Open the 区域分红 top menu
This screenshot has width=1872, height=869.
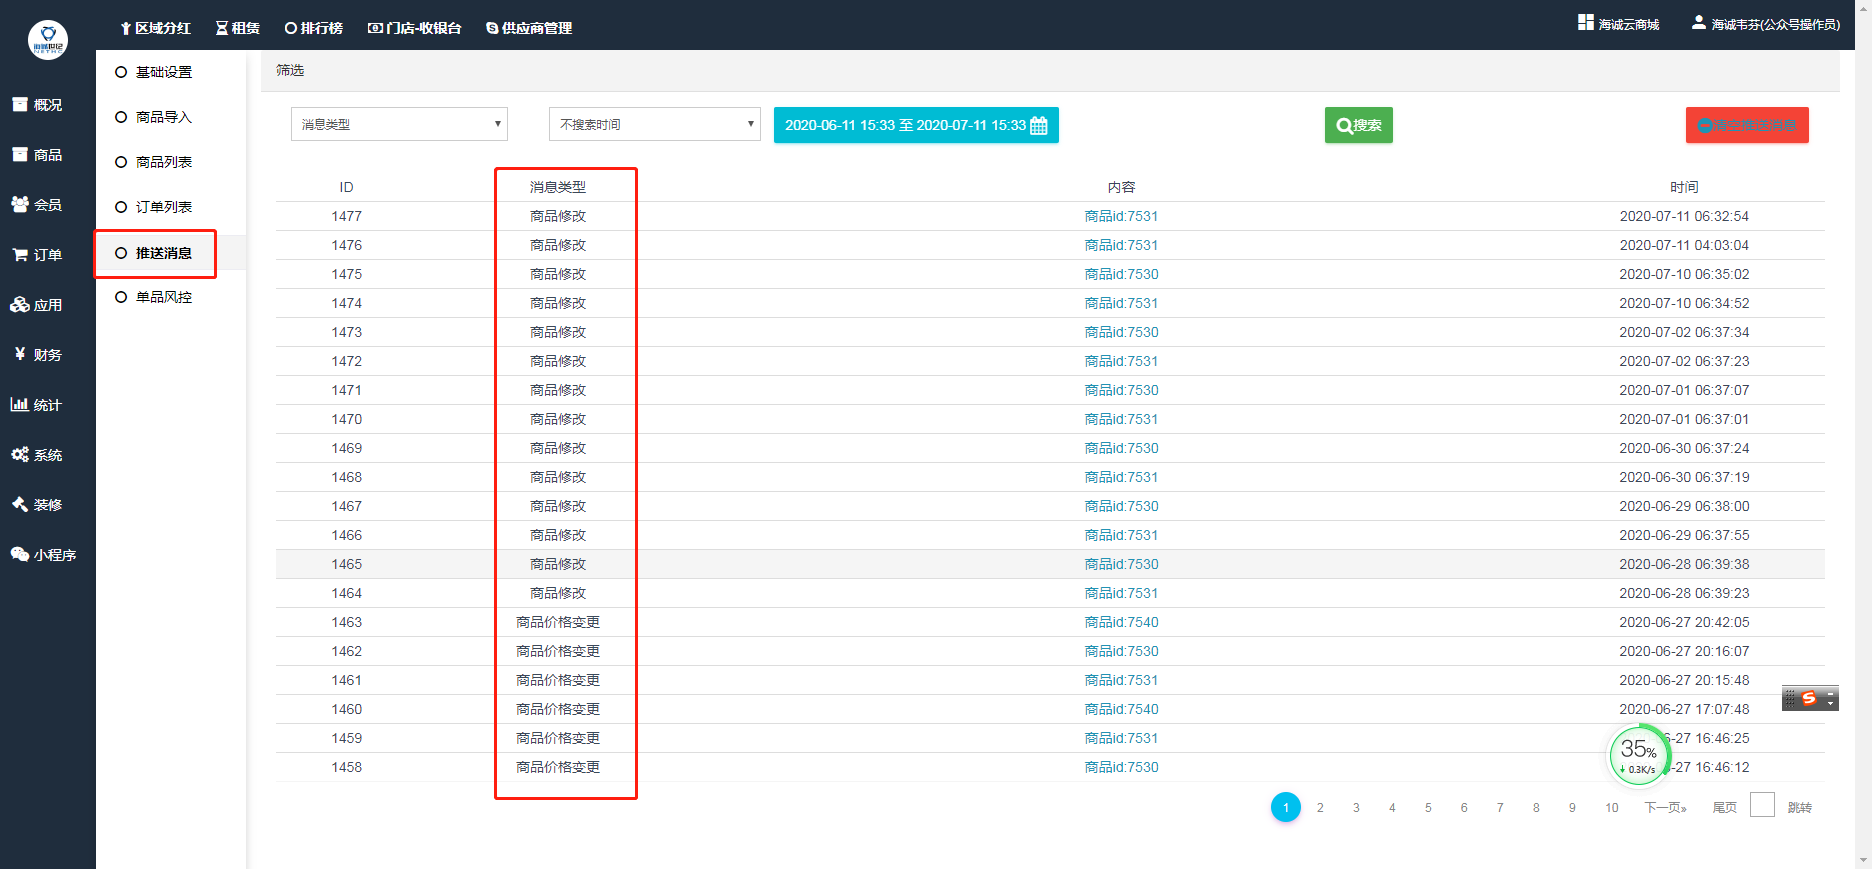point(155,28)
